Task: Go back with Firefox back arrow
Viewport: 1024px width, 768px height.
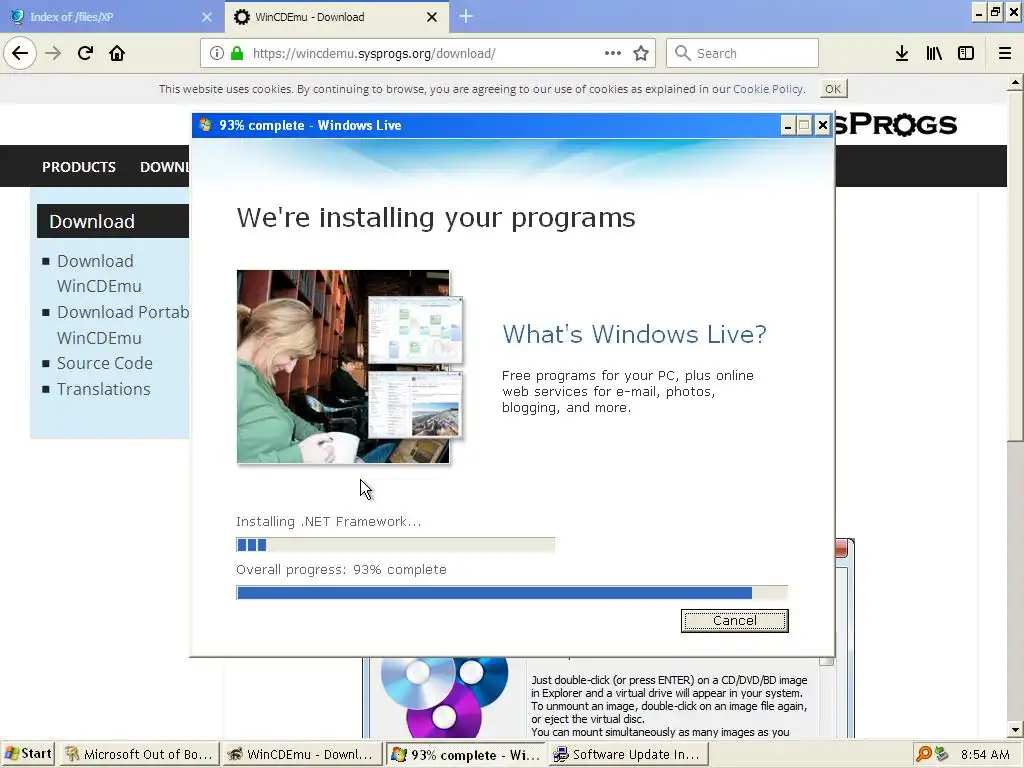Action: coord(20,53)
